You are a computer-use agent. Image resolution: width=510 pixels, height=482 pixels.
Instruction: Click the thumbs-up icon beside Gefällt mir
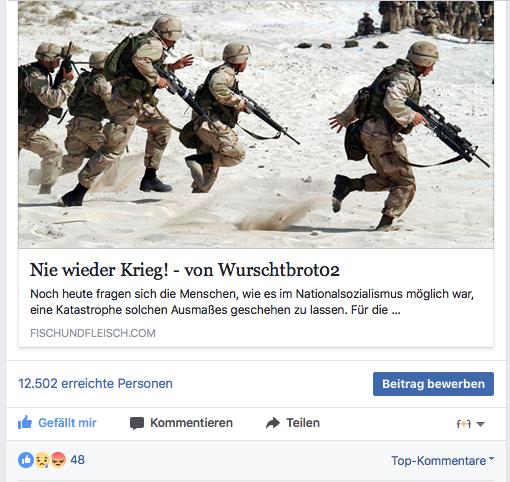(x=25, y=422)
